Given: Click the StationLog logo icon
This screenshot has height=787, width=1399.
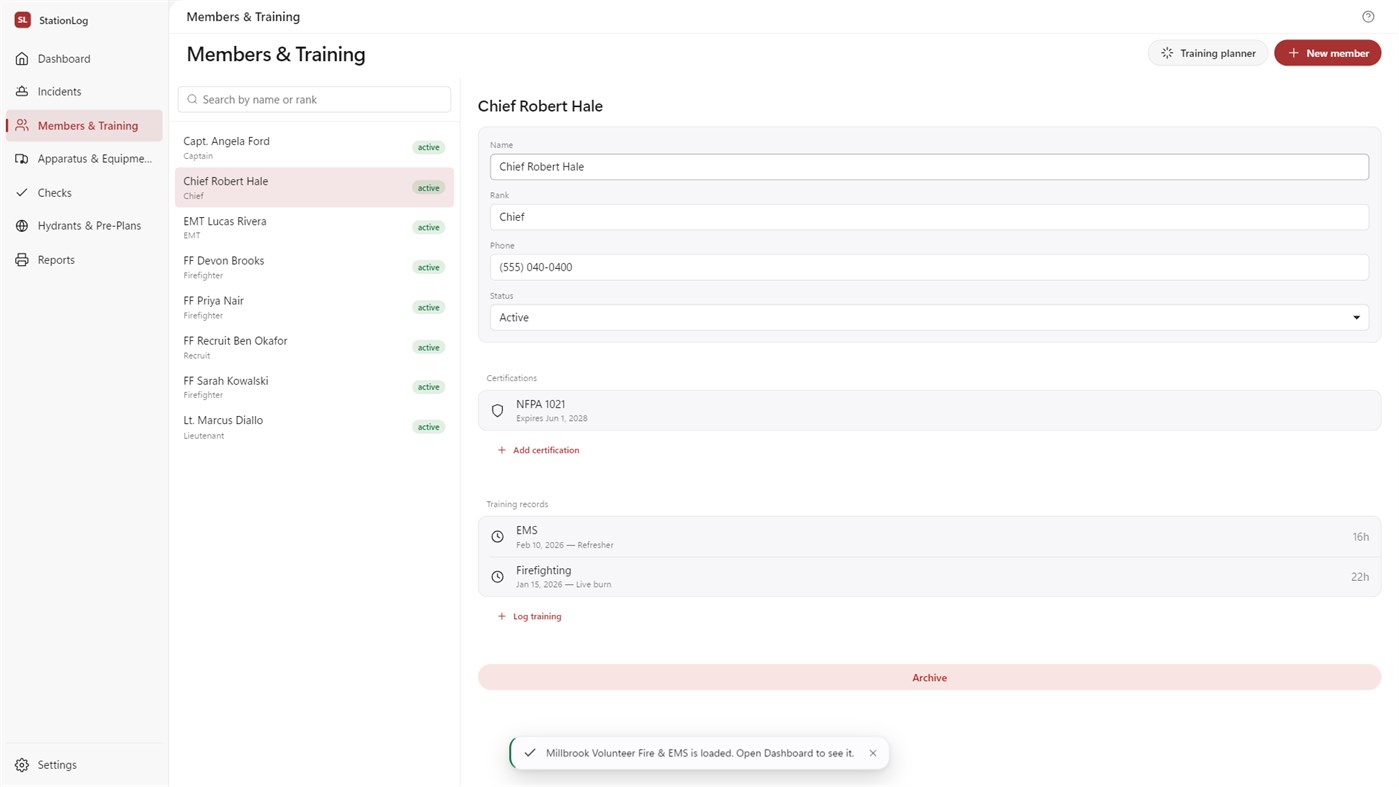Looking at the screenshot, I should coord(22,20).
